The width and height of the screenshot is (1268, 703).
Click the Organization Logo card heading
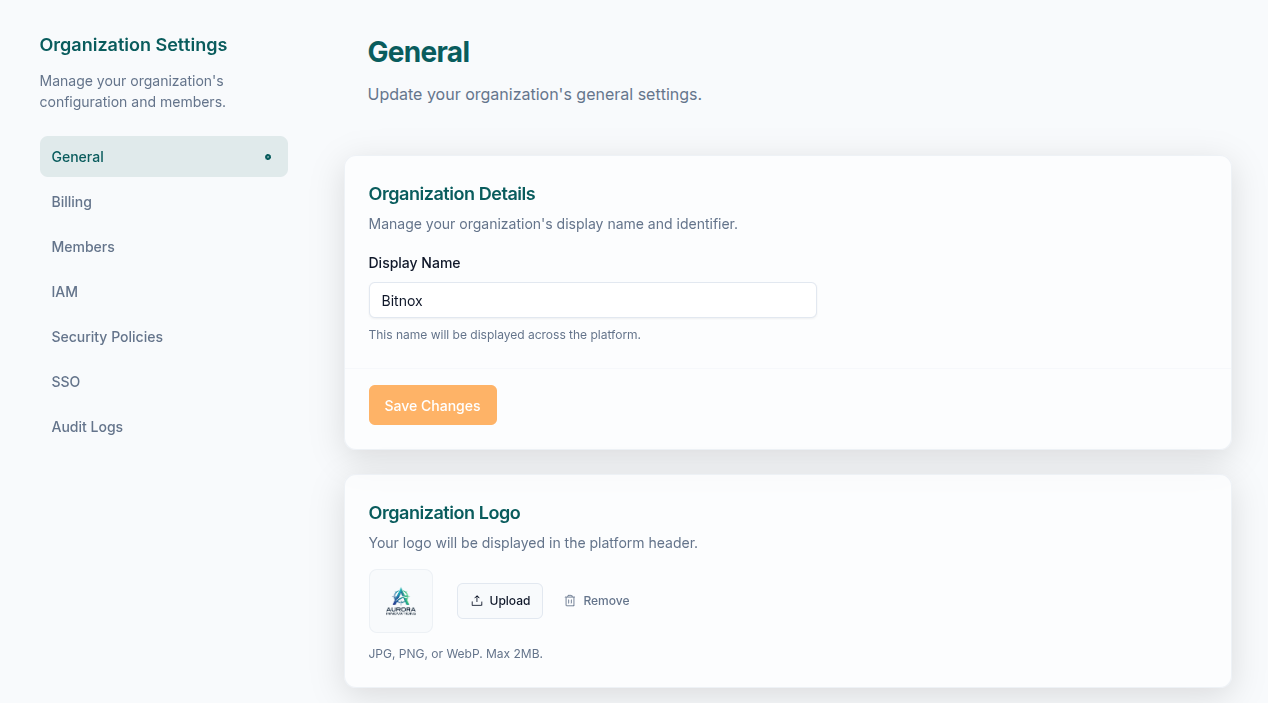tap(444, 513)
